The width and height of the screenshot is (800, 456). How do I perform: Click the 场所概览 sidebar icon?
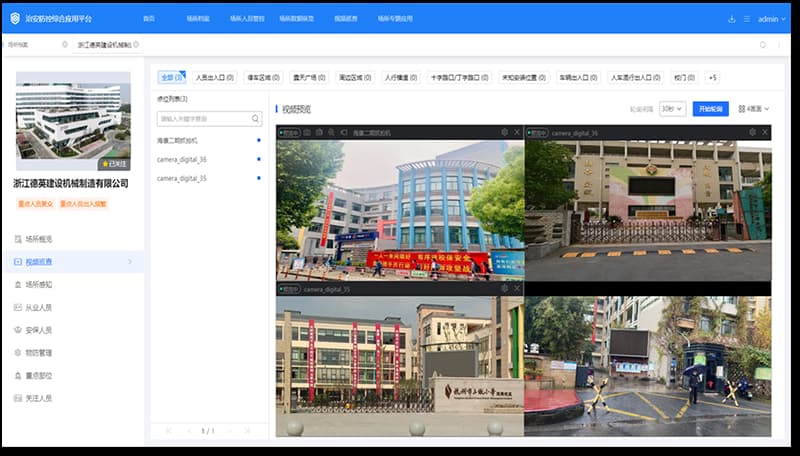(x=18, y=239)
